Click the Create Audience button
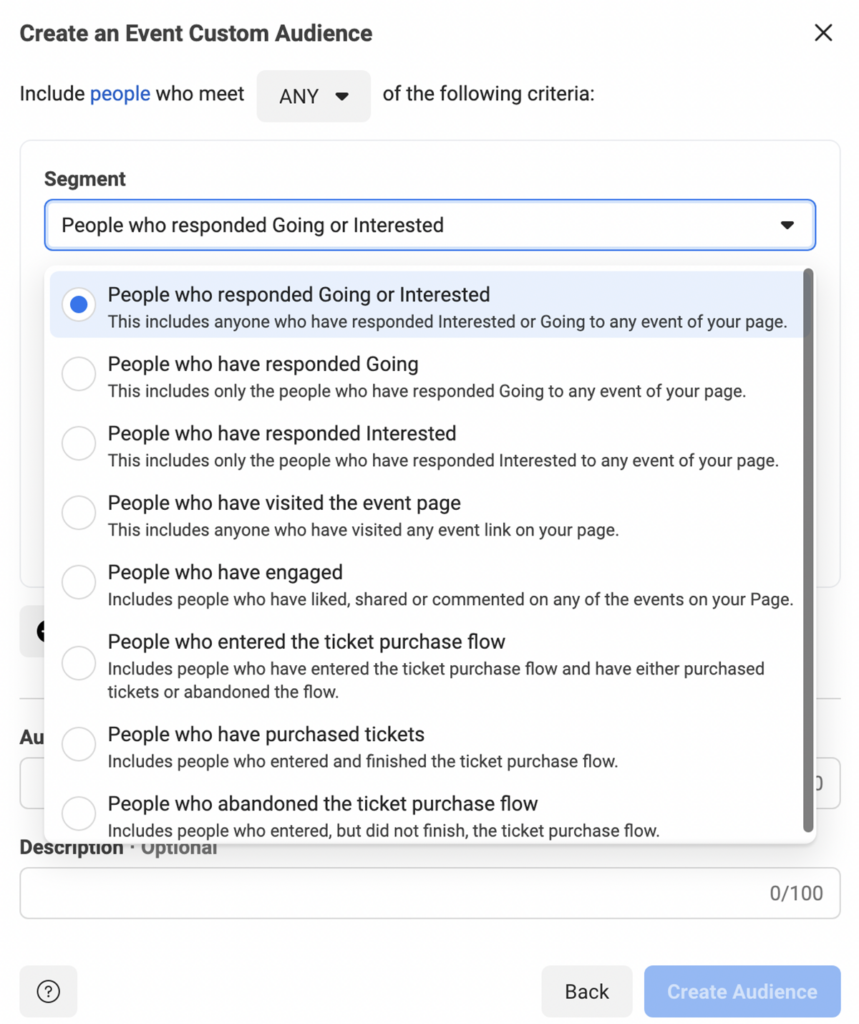859x1024 pixels. (741, 991)
